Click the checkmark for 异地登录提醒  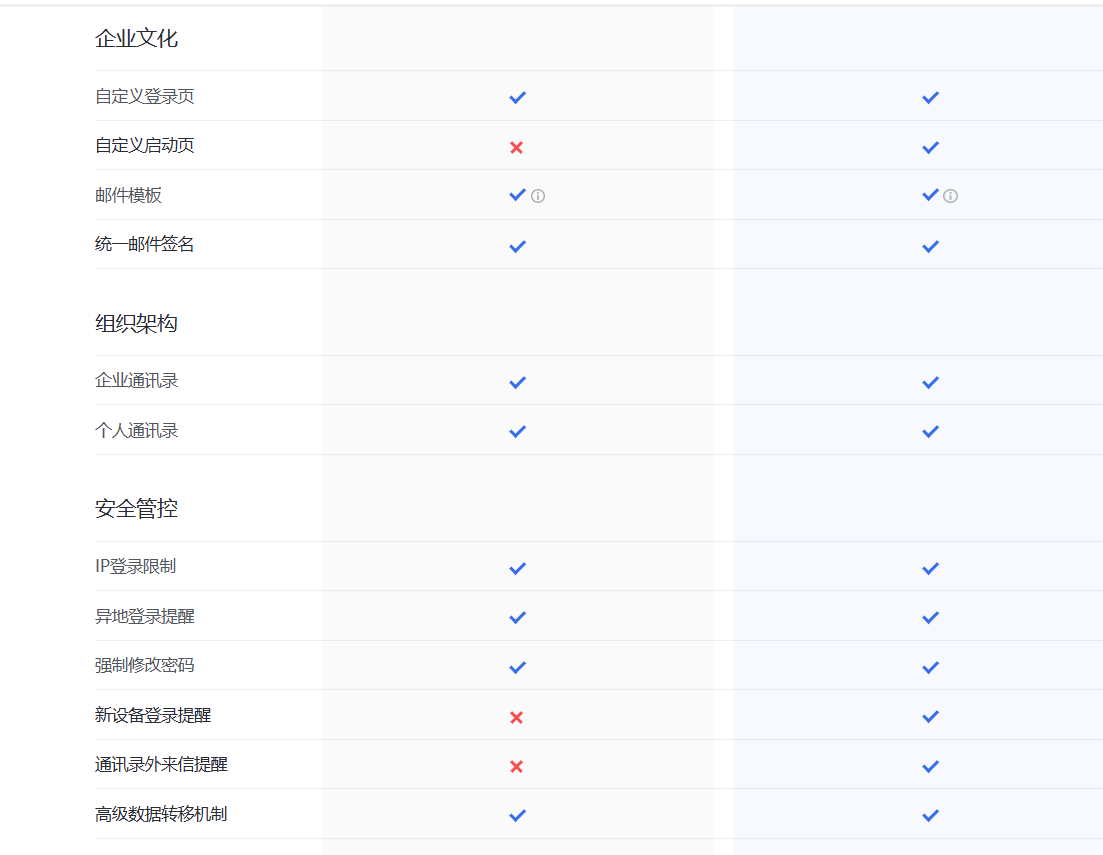pos(517,617)
